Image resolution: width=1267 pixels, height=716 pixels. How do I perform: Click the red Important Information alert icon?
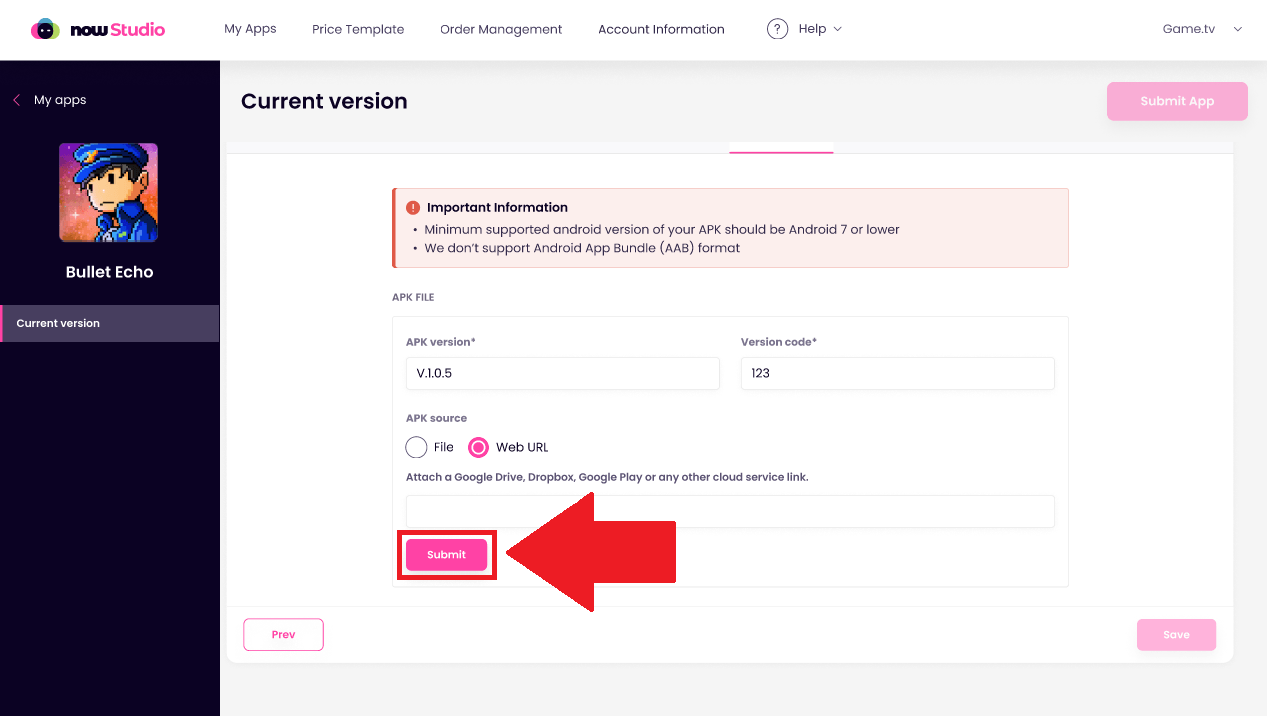click(x=413, y=208)
